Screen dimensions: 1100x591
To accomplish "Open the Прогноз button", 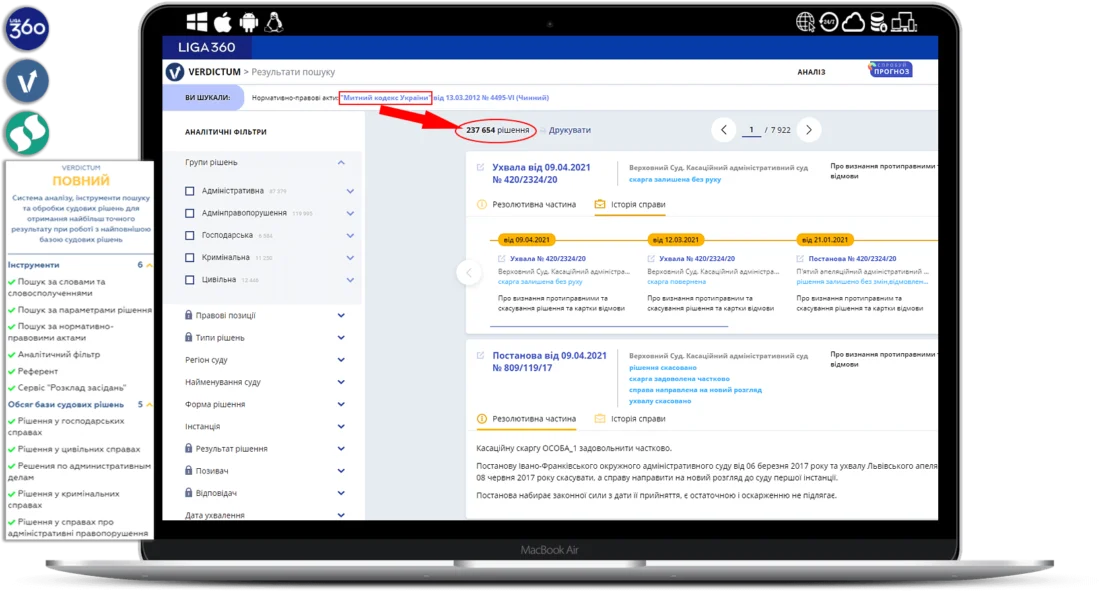I will [890, 69].
